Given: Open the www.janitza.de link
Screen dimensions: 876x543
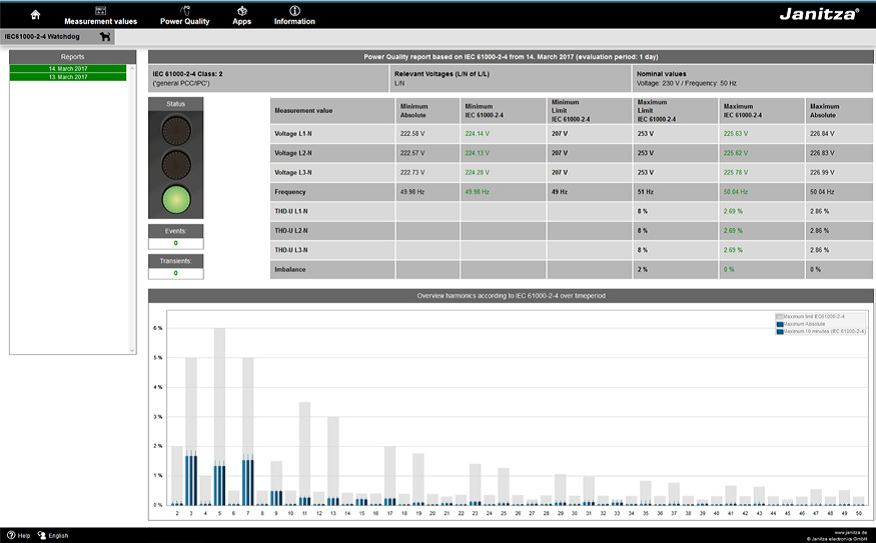Looking at the screenshot, I should 850,532.
